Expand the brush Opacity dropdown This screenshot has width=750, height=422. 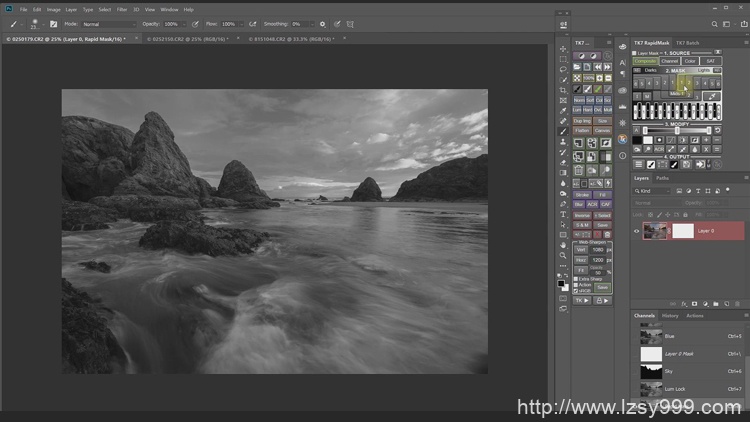click(185, 23)
